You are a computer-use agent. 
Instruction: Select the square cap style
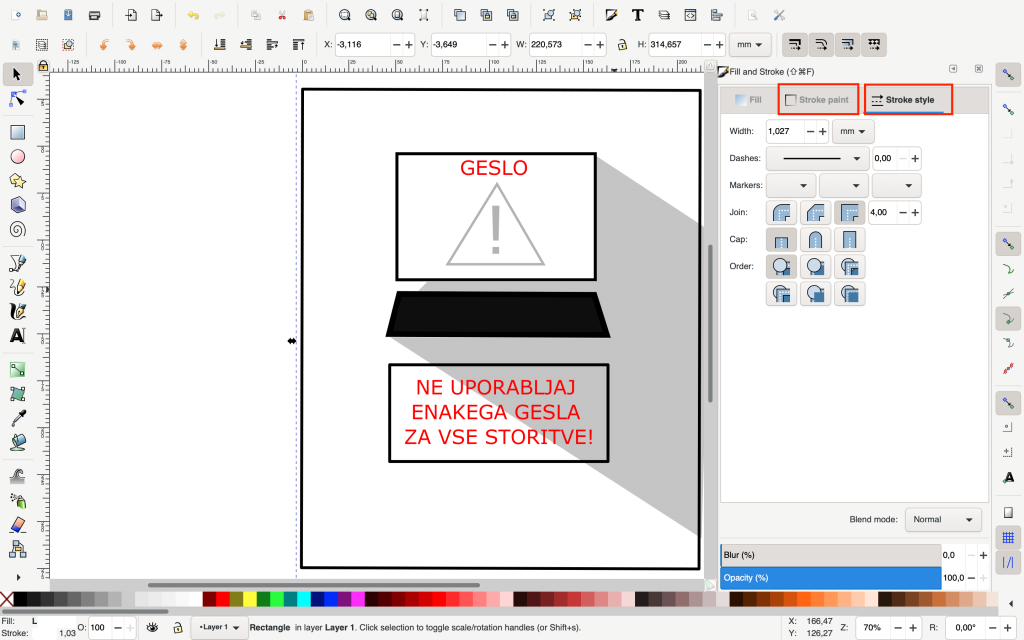(849, 240)
